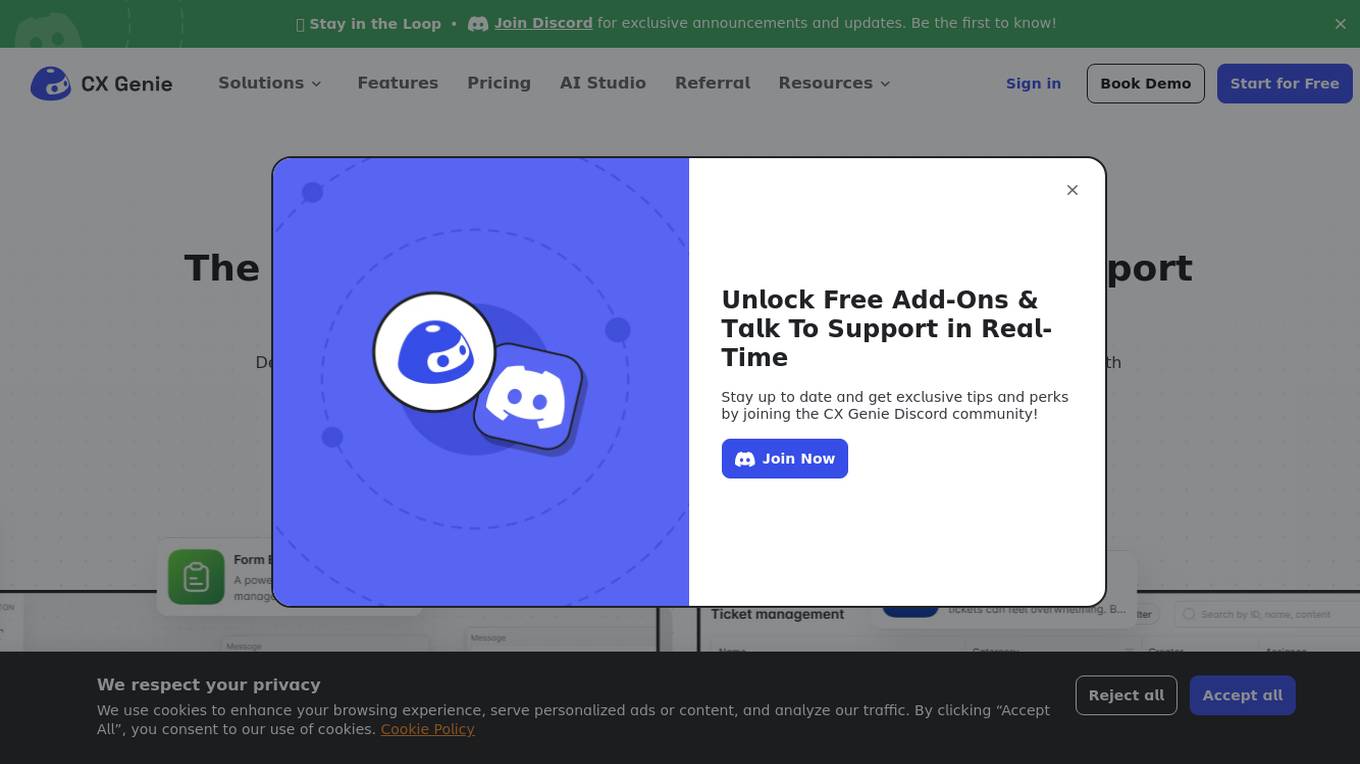The image size is (1360, 764).
Task: Close the Discord popup dialog
Action: (x=1072, y=190)
